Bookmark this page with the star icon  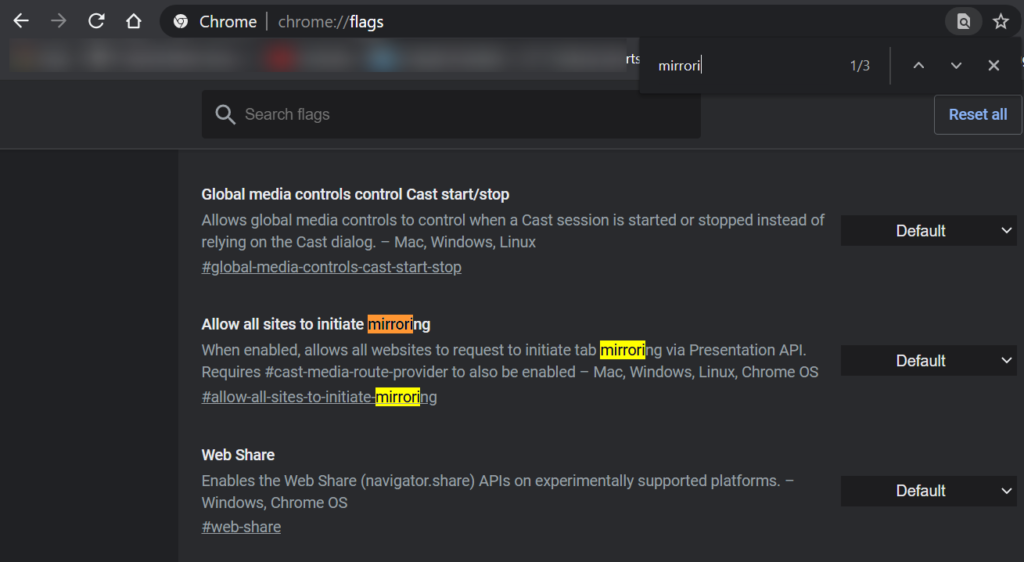1000,22
